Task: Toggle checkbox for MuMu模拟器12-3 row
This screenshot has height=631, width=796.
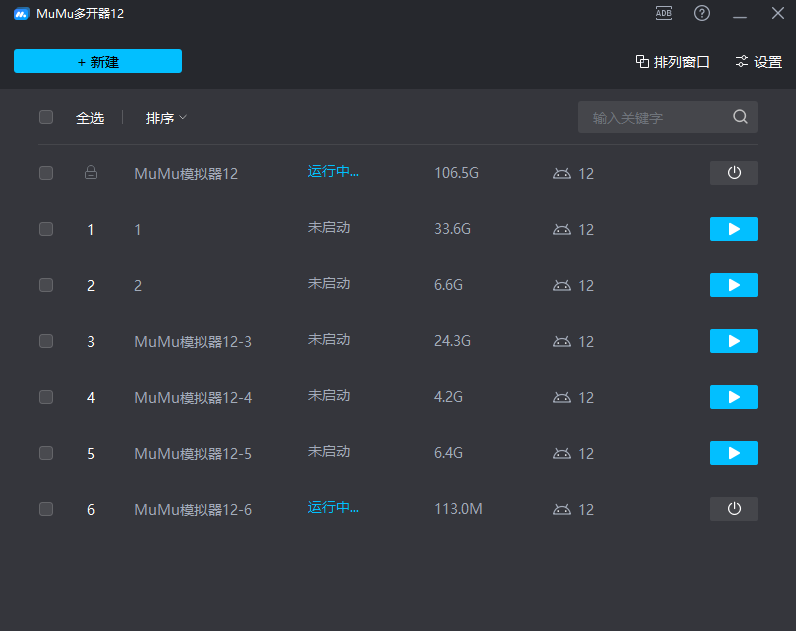Action: tap(46, 341)
